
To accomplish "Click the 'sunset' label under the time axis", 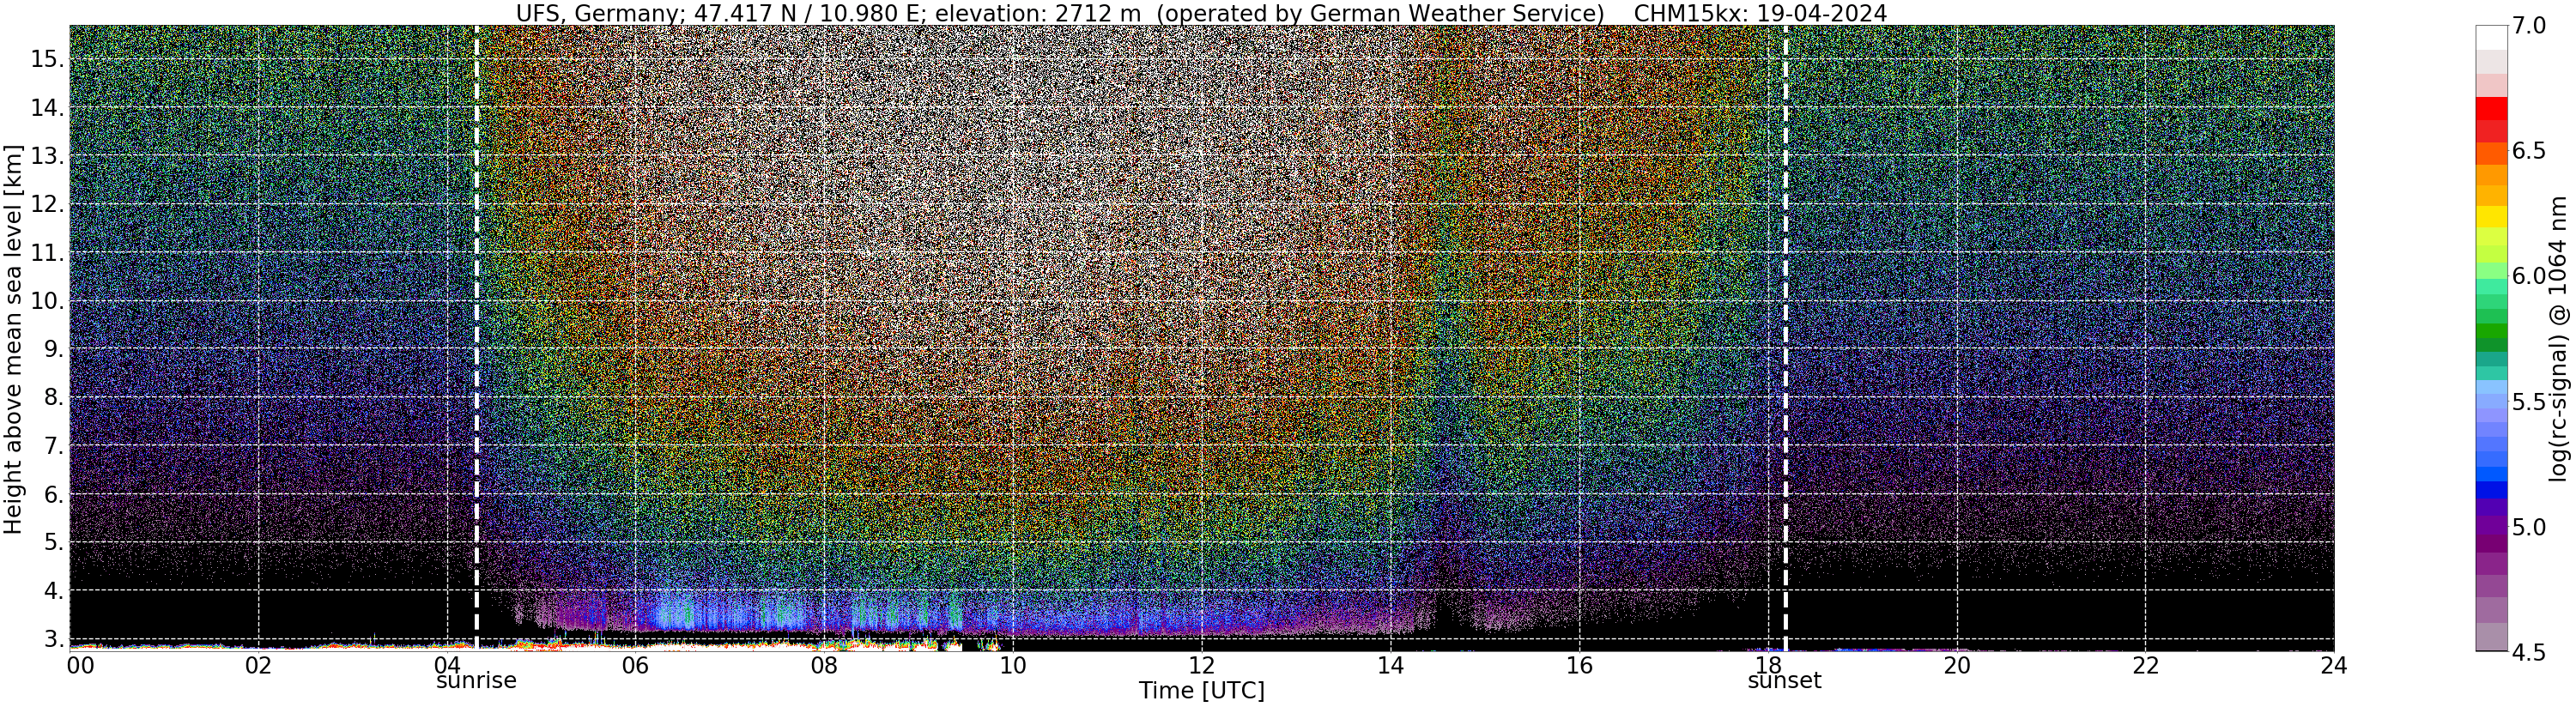I will (1785, 681).
